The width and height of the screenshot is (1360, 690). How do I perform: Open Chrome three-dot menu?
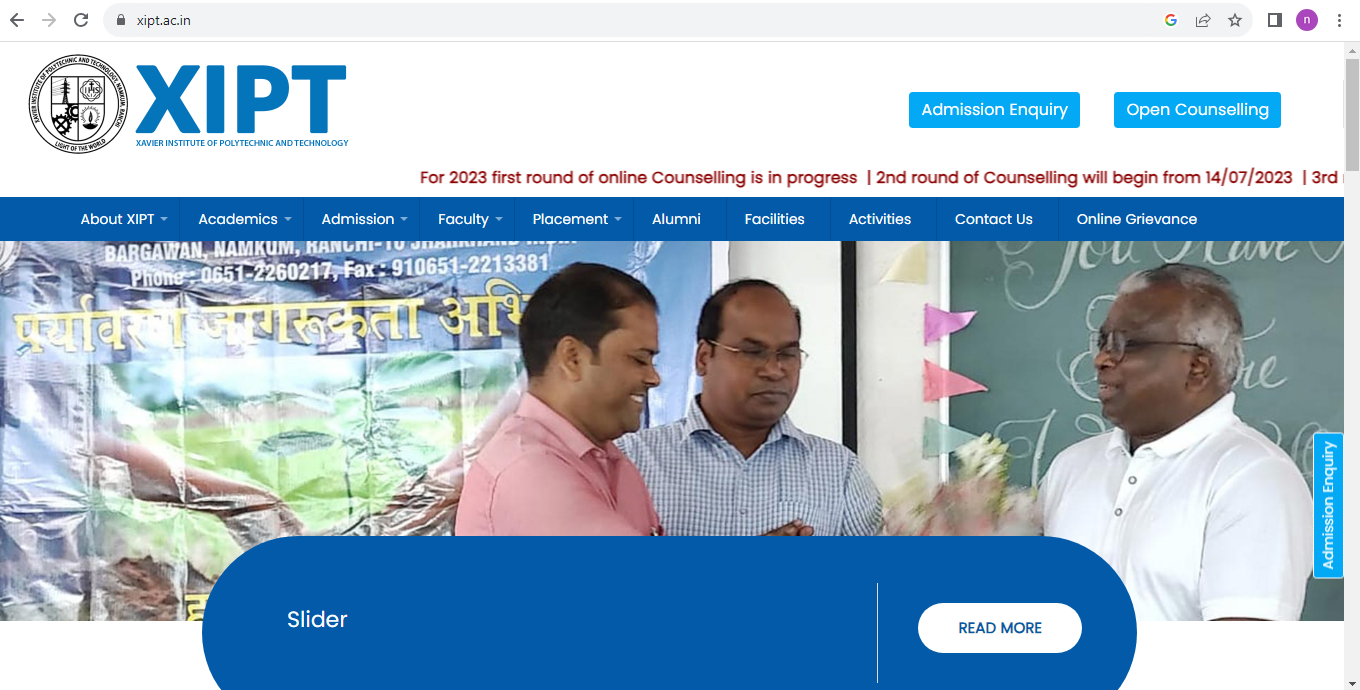[x=1339, y=20]
